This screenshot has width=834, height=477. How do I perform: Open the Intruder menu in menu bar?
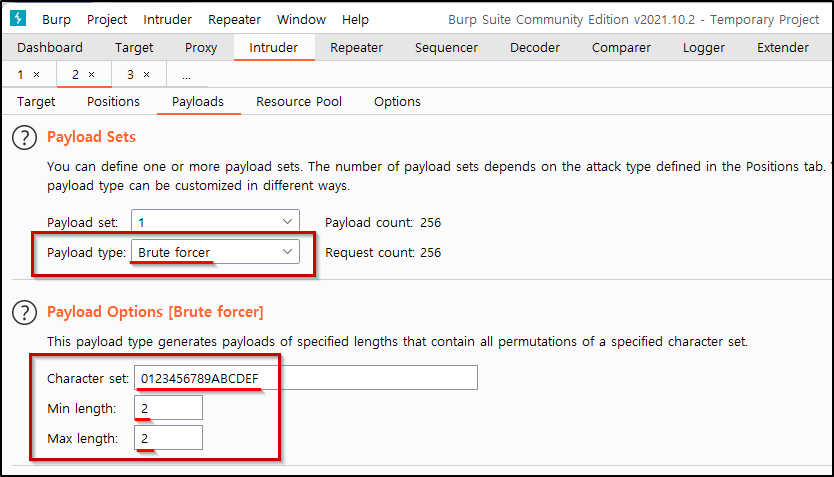[x=167, y=20]
